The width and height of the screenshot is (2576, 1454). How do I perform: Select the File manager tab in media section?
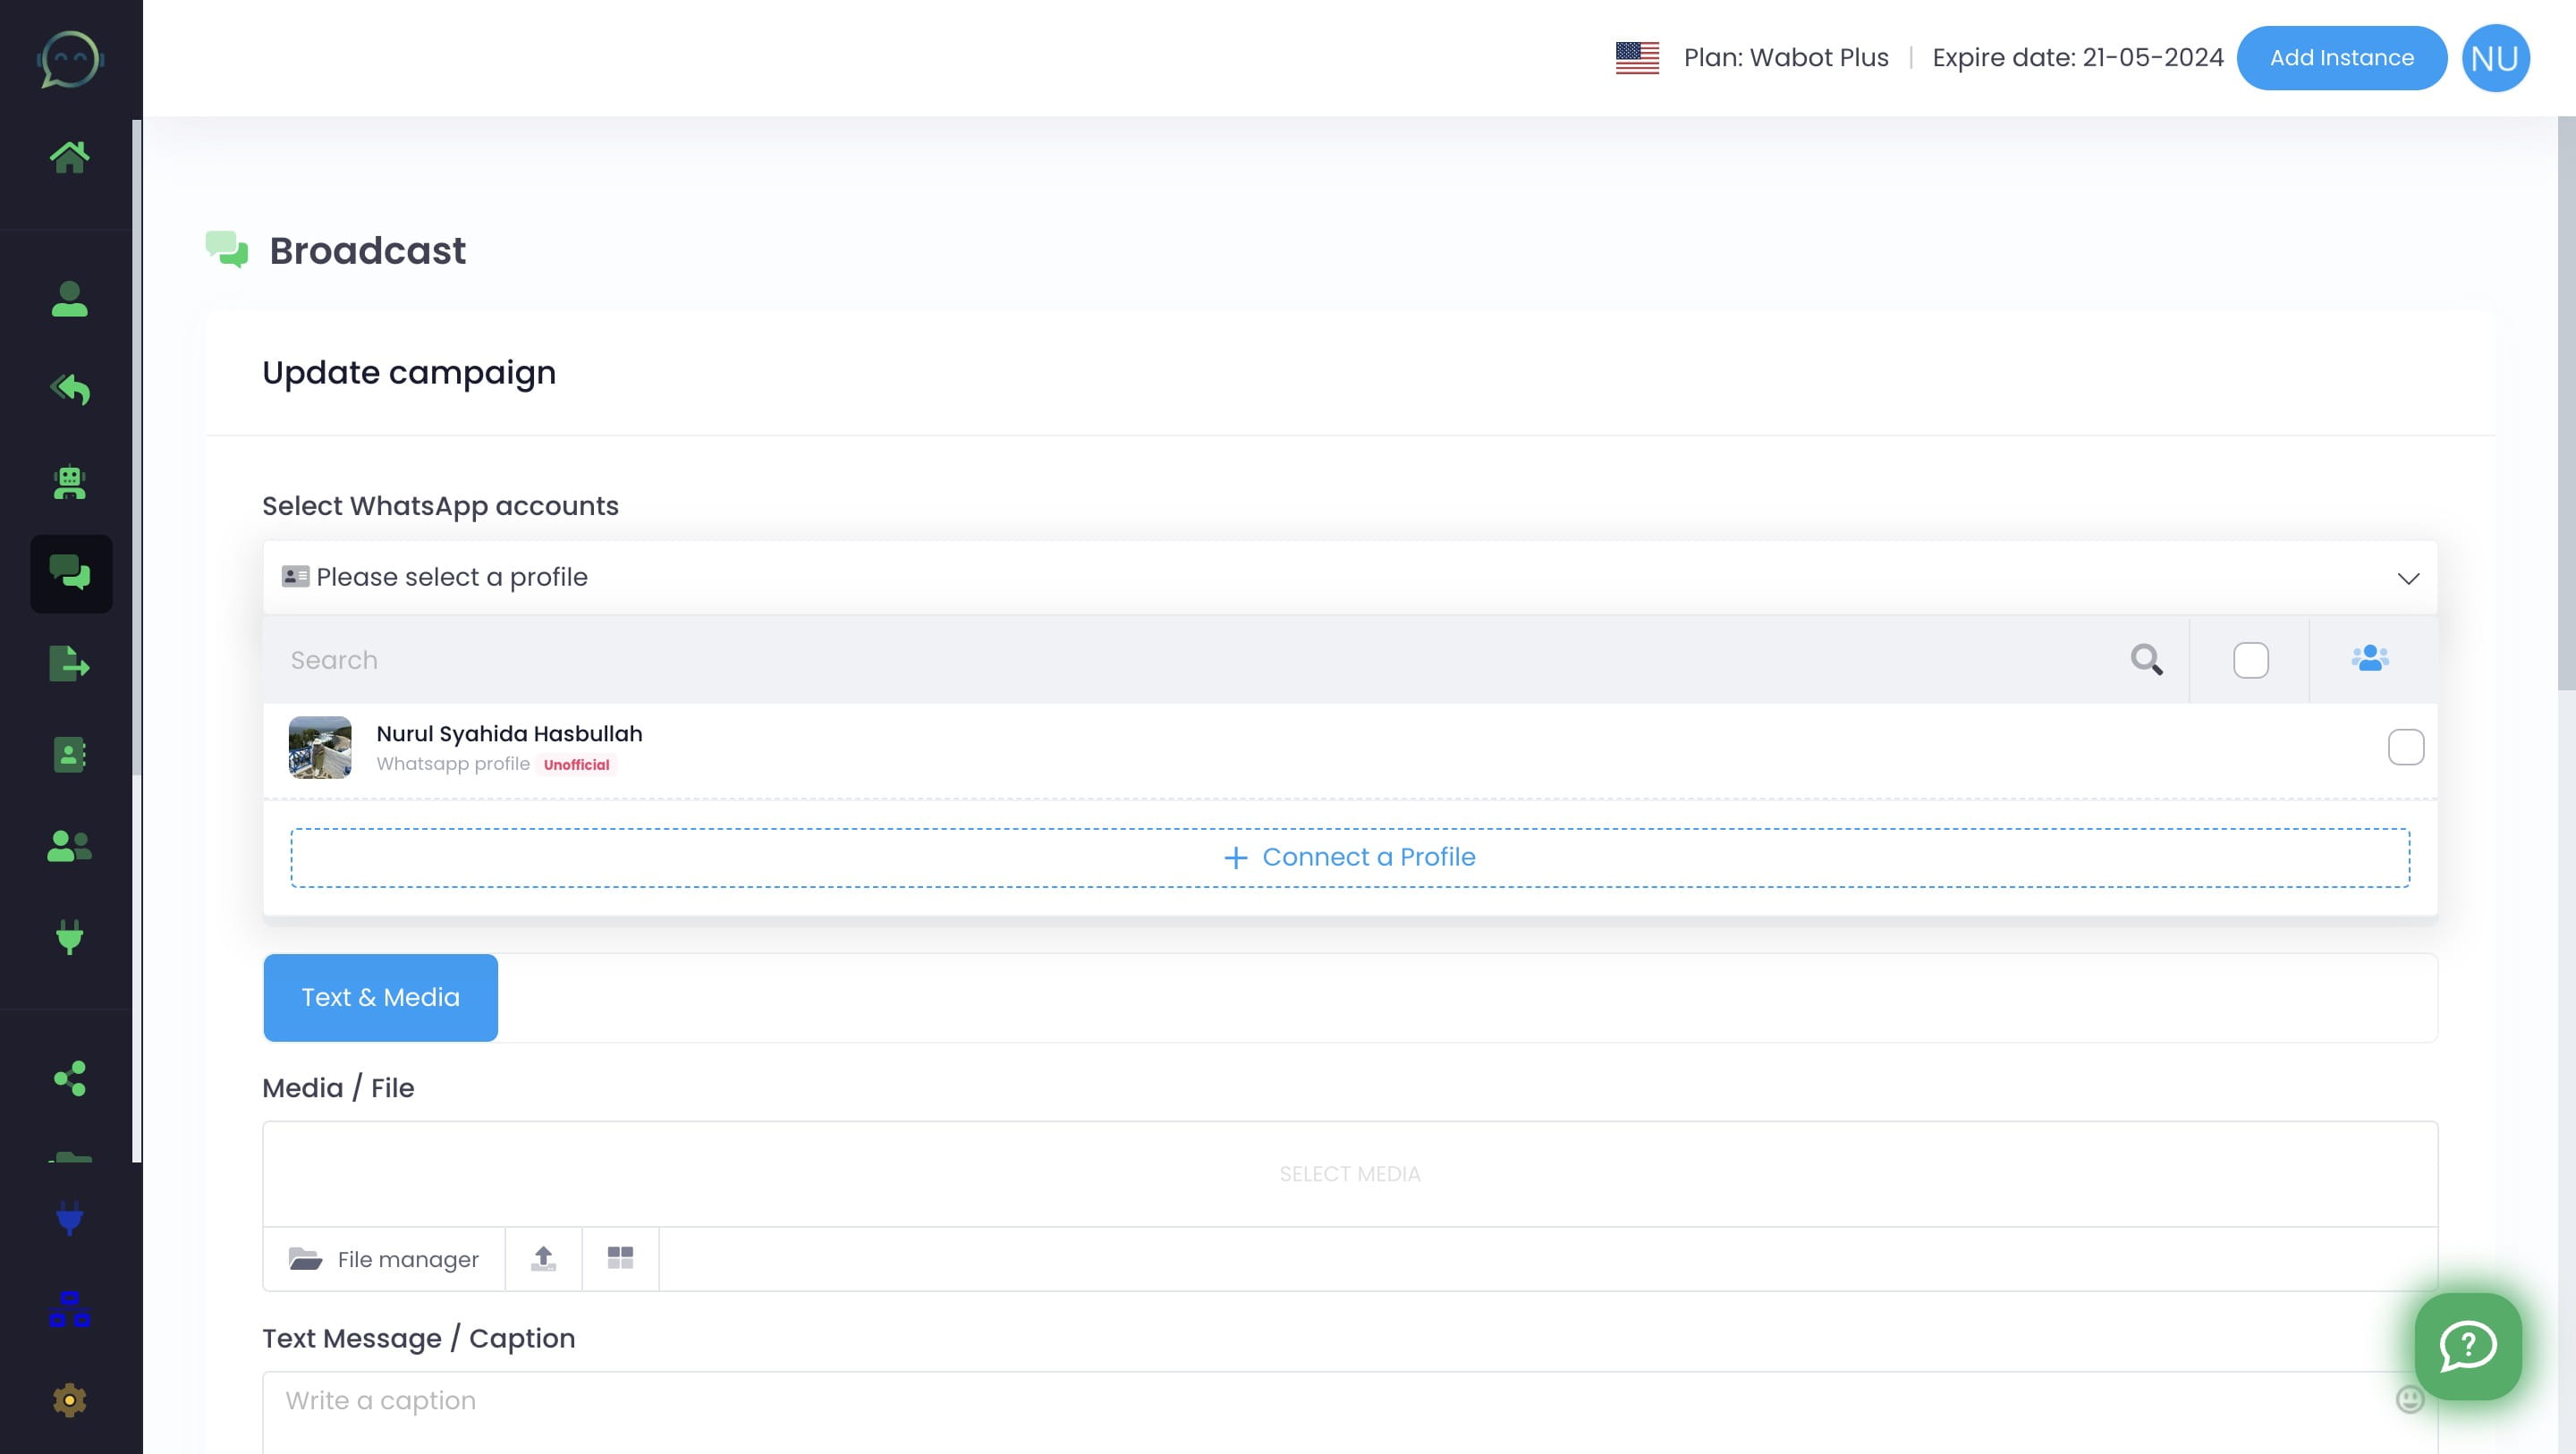pyautogui.click(x=384, y=1257)
